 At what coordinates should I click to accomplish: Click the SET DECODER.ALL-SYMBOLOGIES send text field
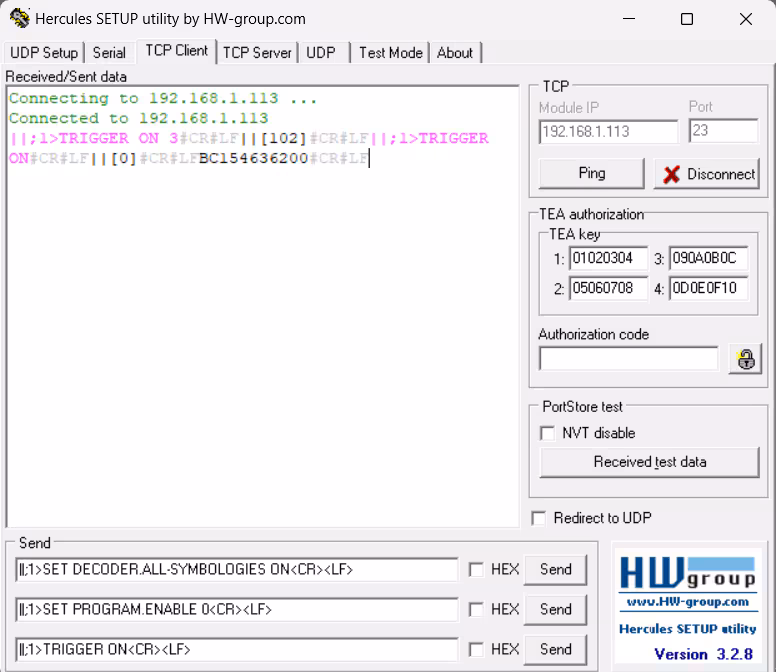(x=237, y=570)
